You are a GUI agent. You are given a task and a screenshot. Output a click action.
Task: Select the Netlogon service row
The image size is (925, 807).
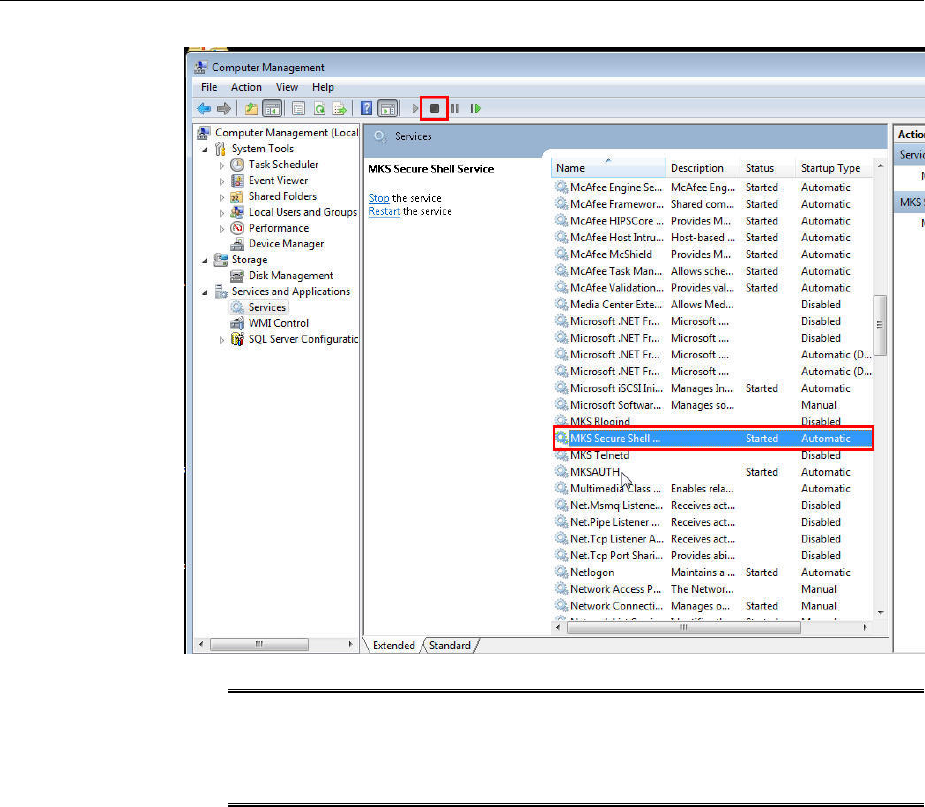713,572
